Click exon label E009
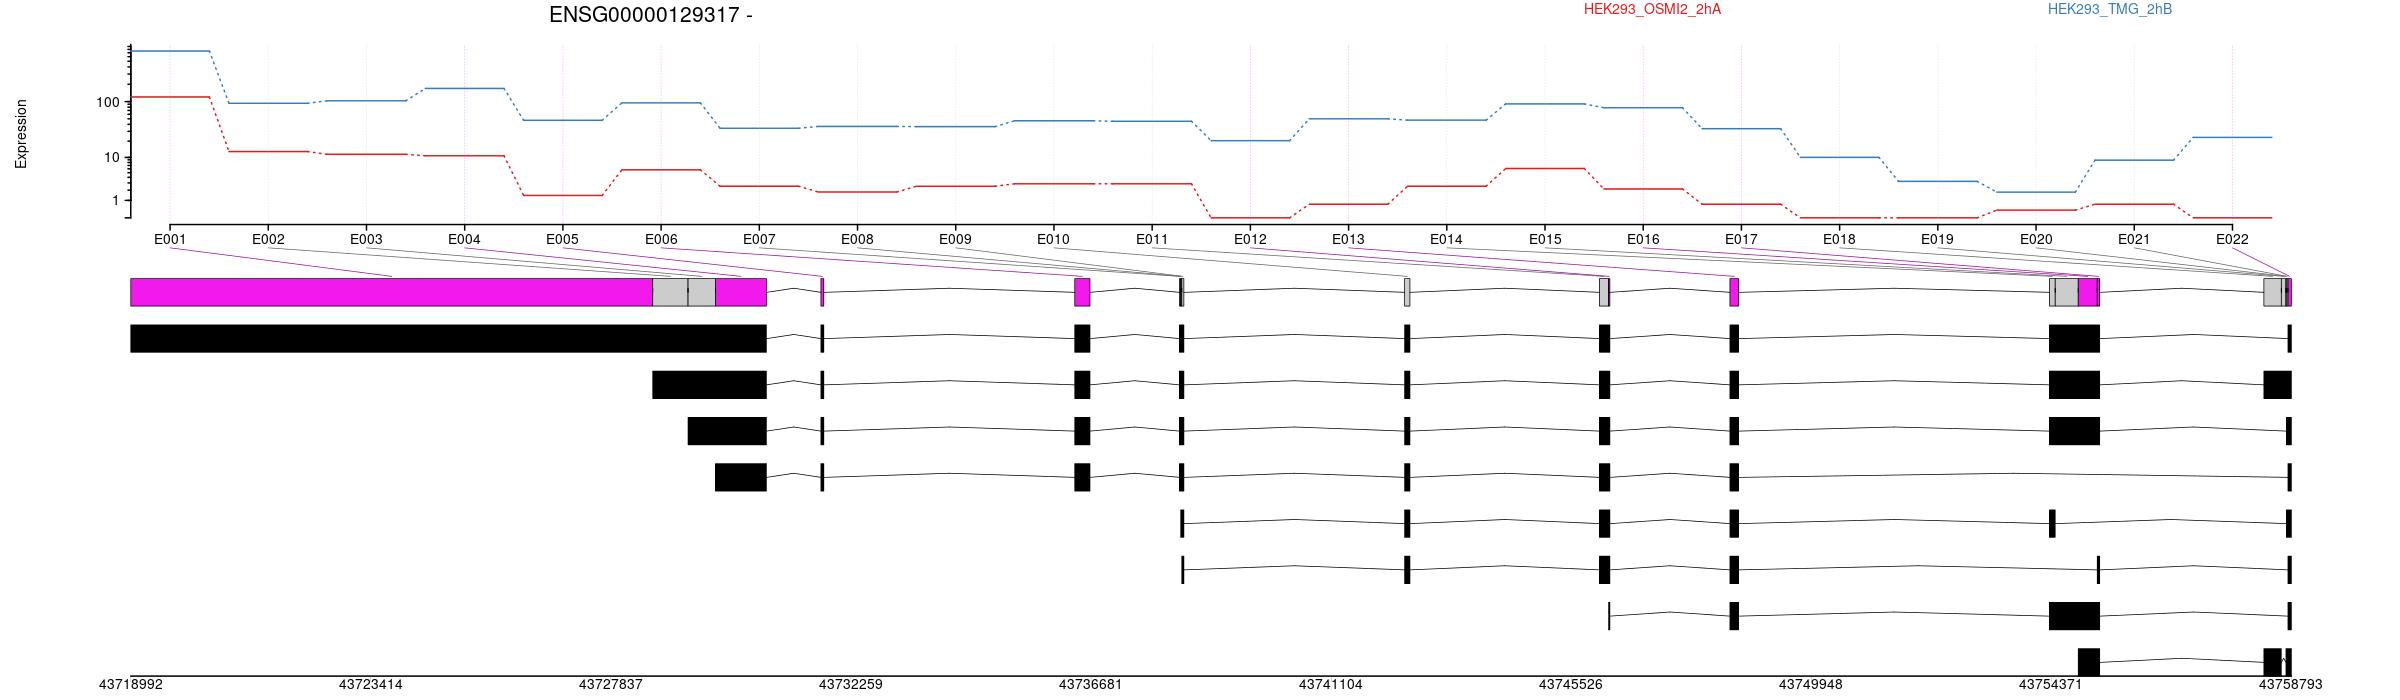2400x700 pixels. (955, 240)
